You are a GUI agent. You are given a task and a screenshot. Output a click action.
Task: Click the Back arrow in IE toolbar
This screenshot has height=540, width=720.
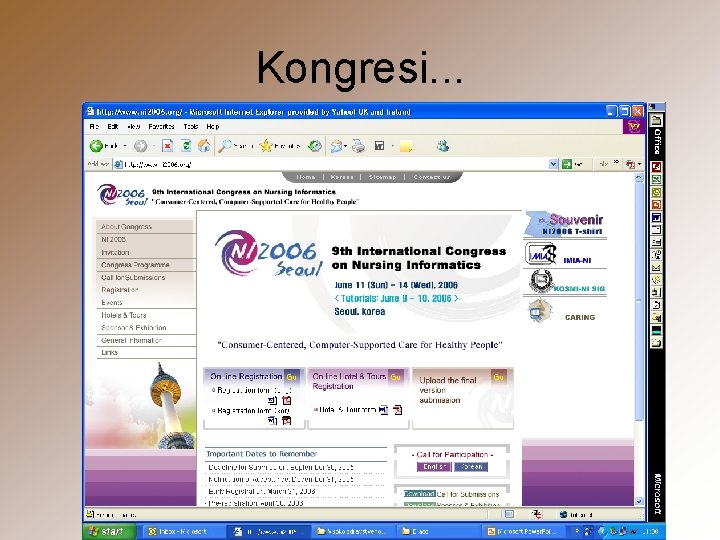click(96, 146)
